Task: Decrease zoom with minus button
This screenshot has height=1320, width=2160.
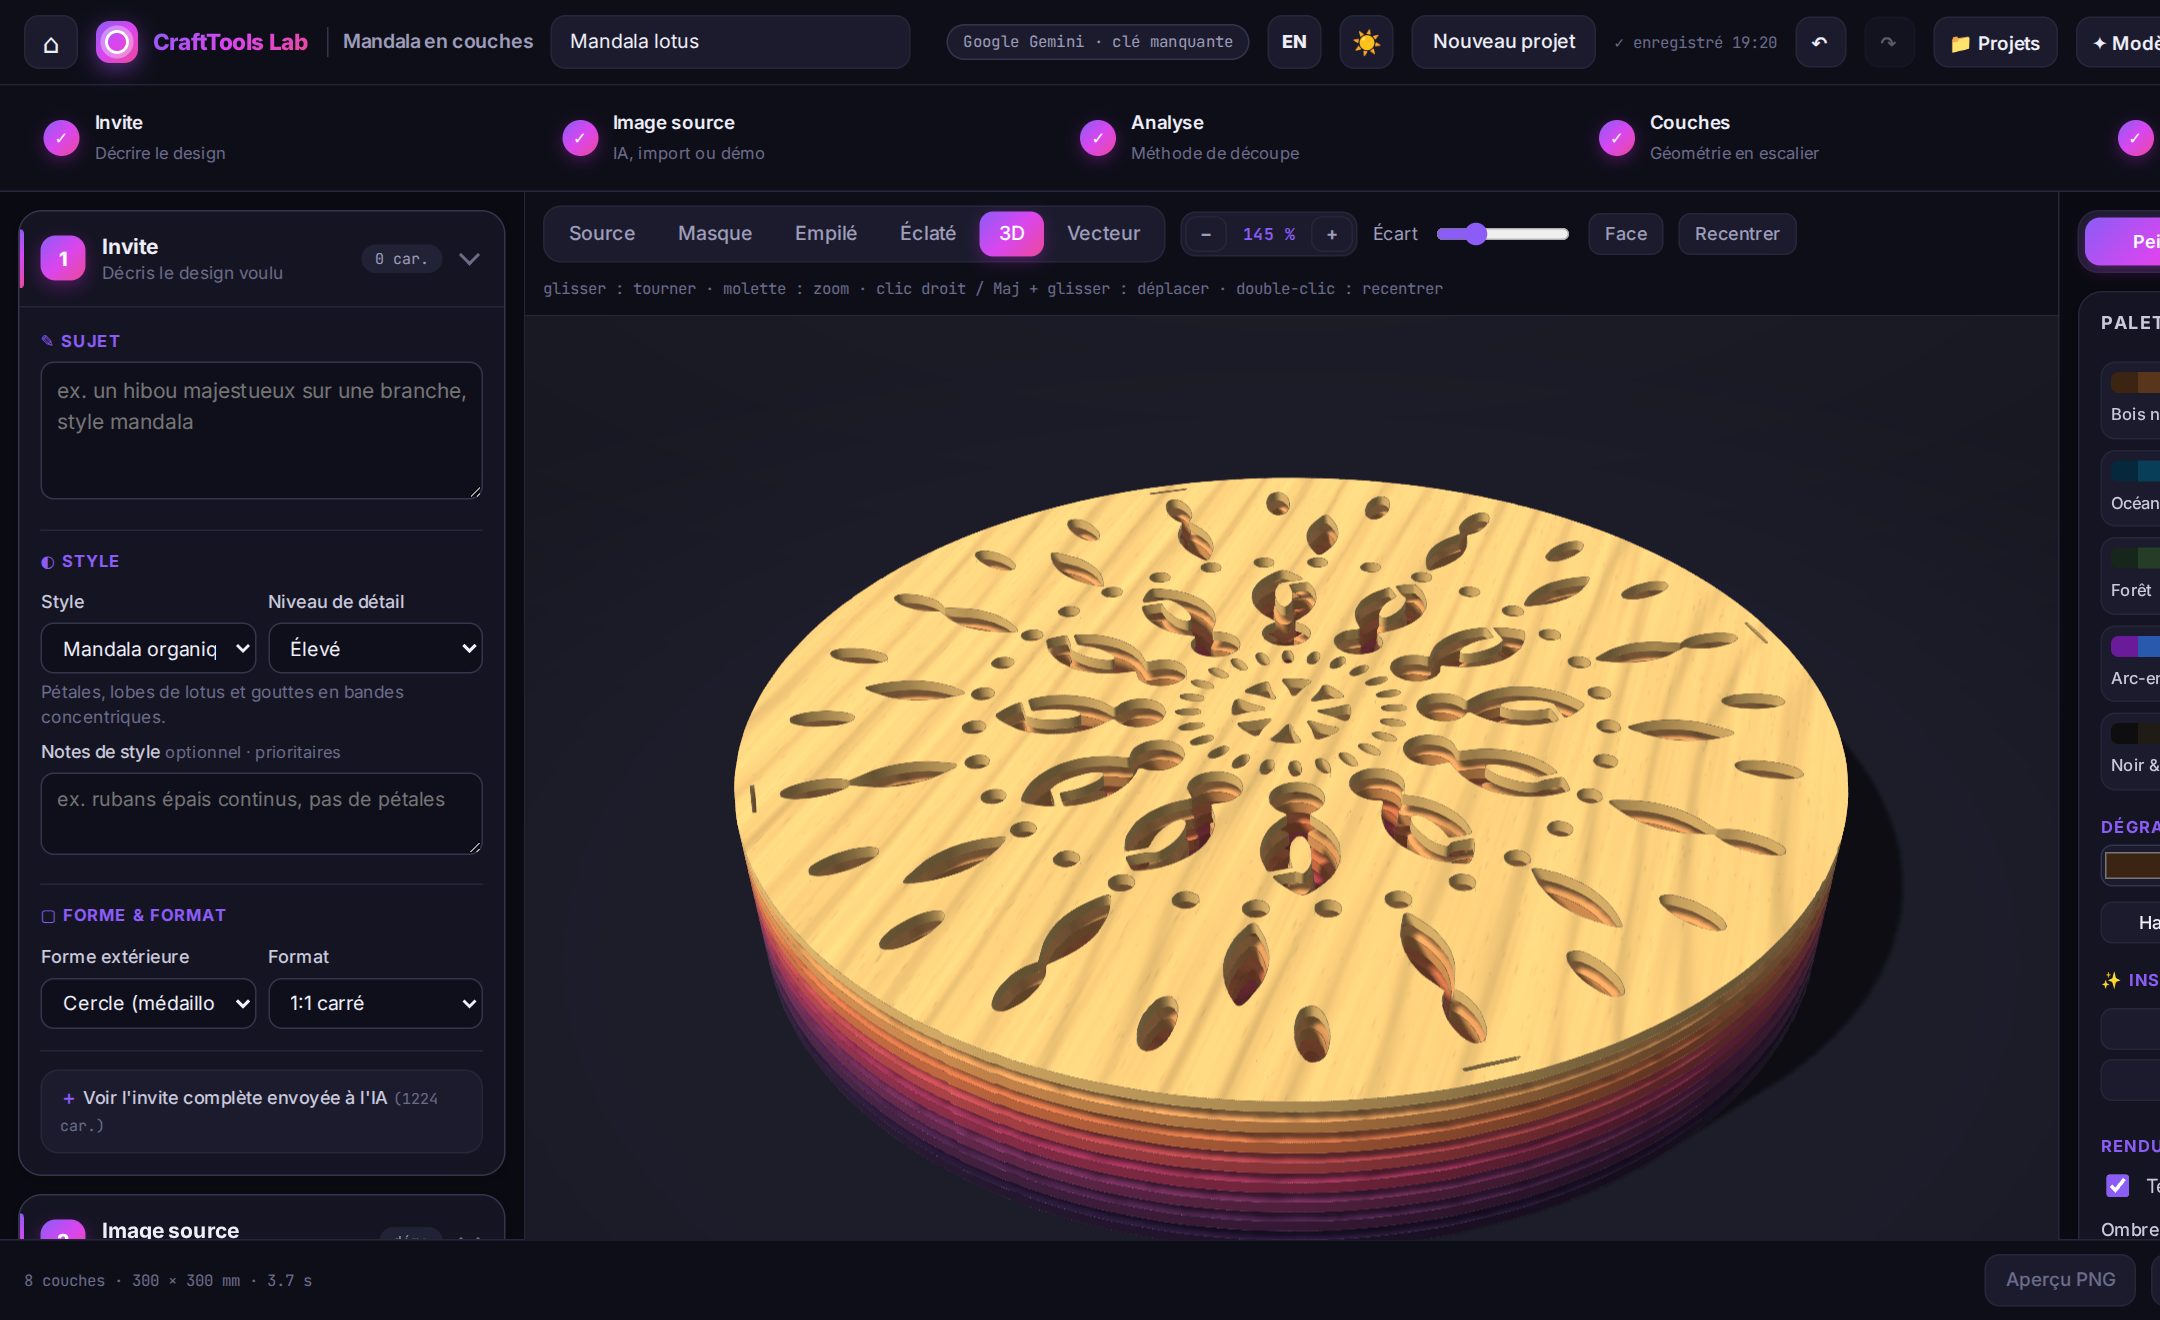Action: pyautogui.click(x=1206, y=234)
